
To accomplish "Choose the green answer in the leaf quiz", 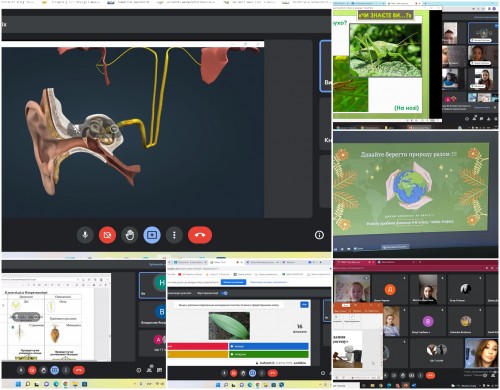I will (x=269, y=354).
